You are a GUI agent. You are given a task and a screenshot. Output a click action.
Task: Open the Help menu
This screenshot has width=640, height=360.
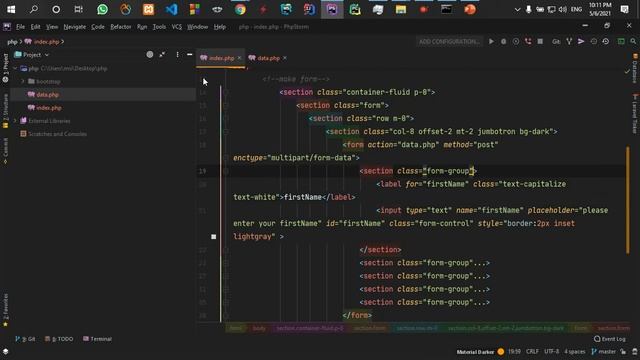[220, 27]
